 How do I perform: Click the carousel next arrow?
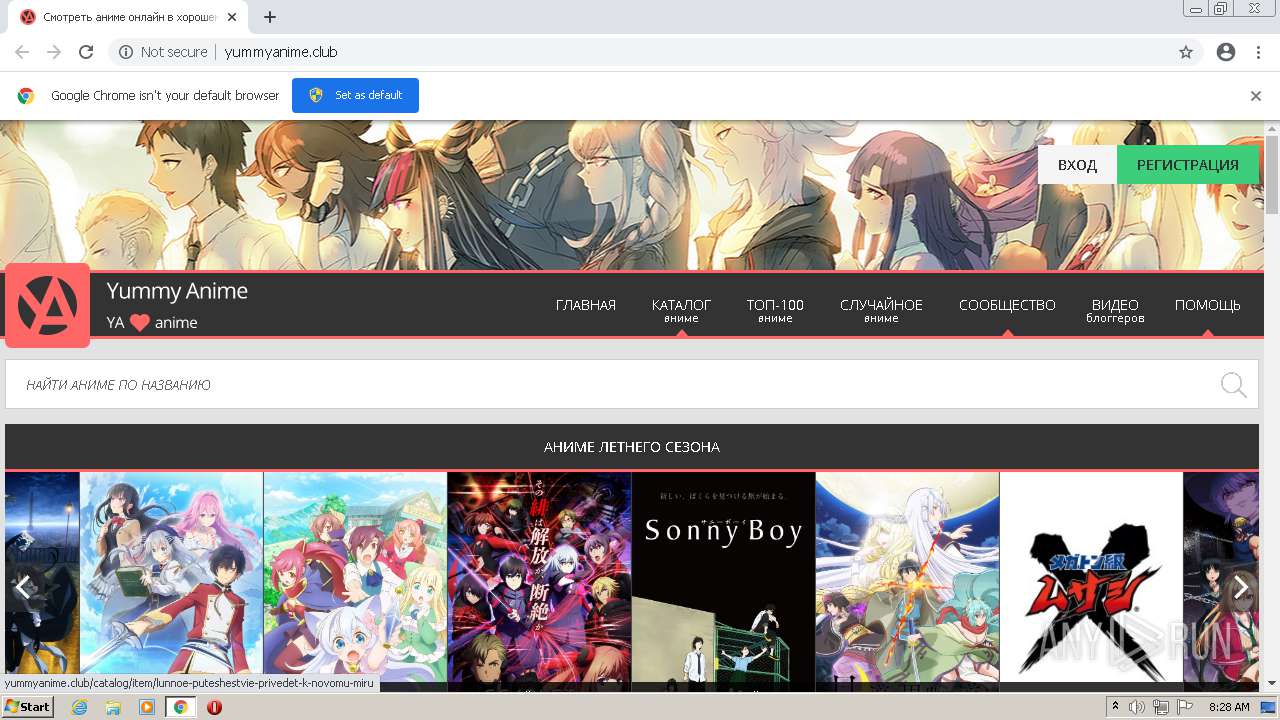(x=1241, y=587)
